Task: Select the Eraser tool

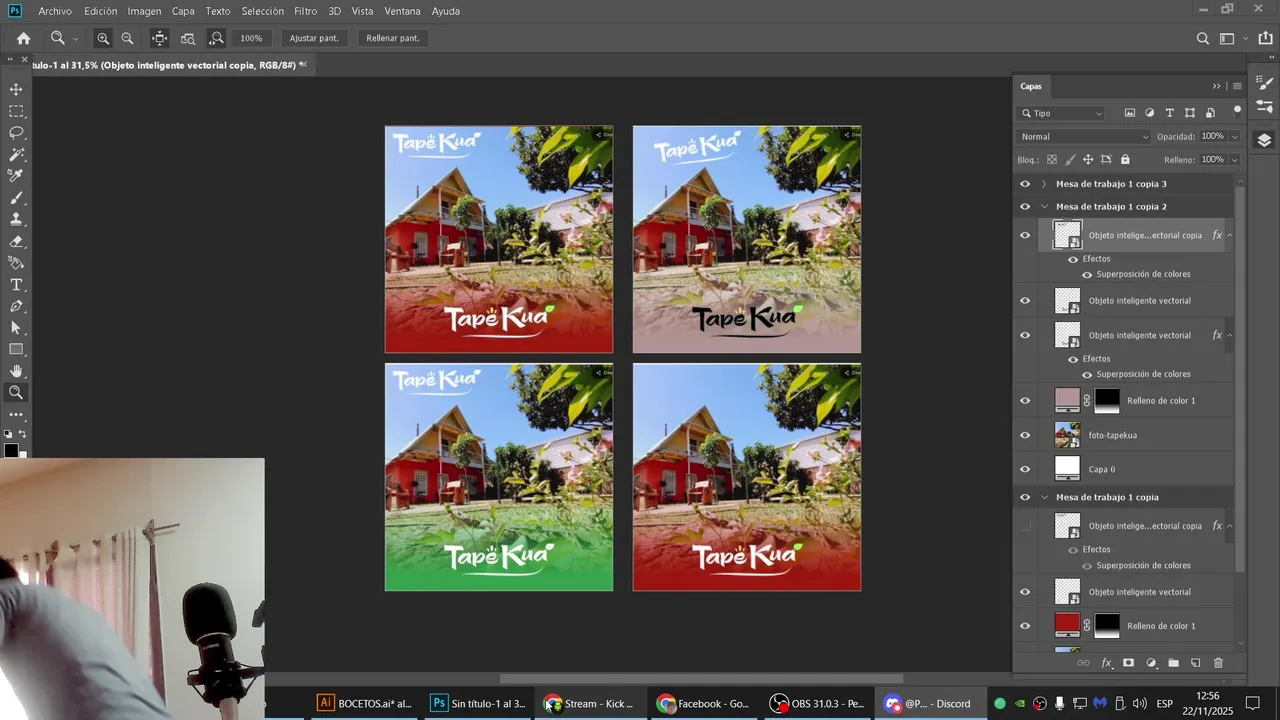Action: 16,241
